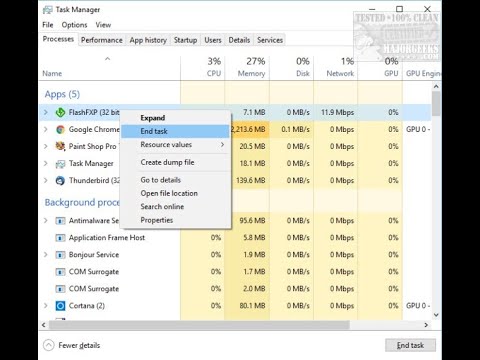Screen dimensions: 480x360
Task: Expand the Paint Shop Pro group
Action: (46, 146)
